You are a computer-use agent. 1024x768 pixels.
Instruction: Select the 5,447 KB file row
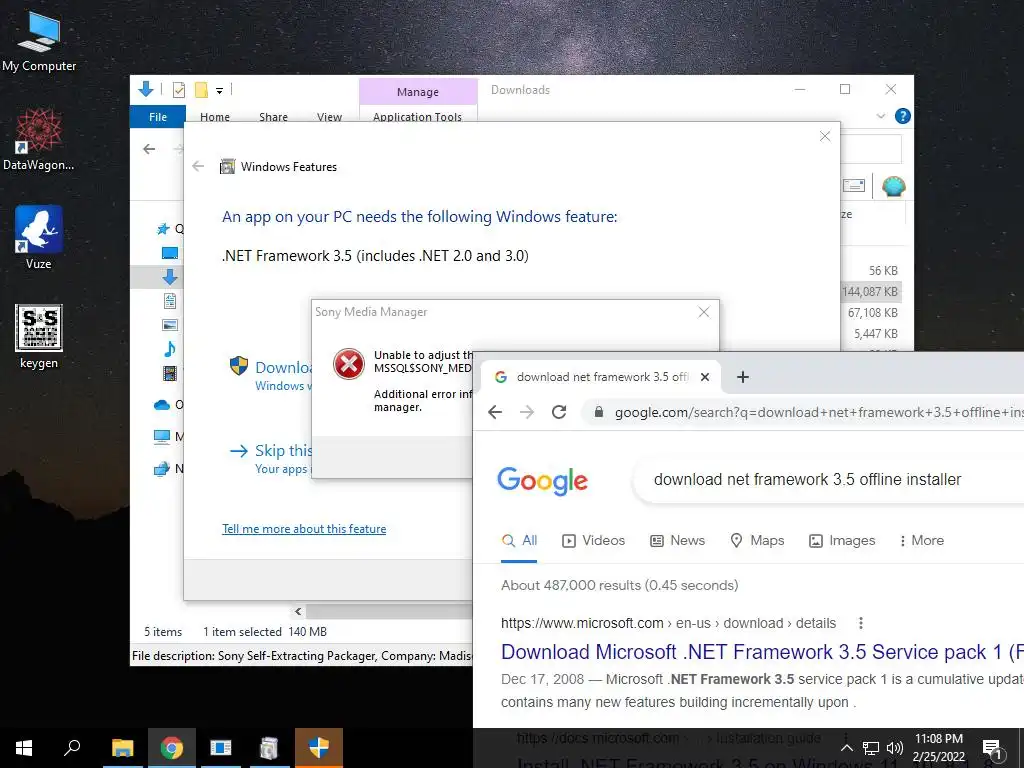876,334
